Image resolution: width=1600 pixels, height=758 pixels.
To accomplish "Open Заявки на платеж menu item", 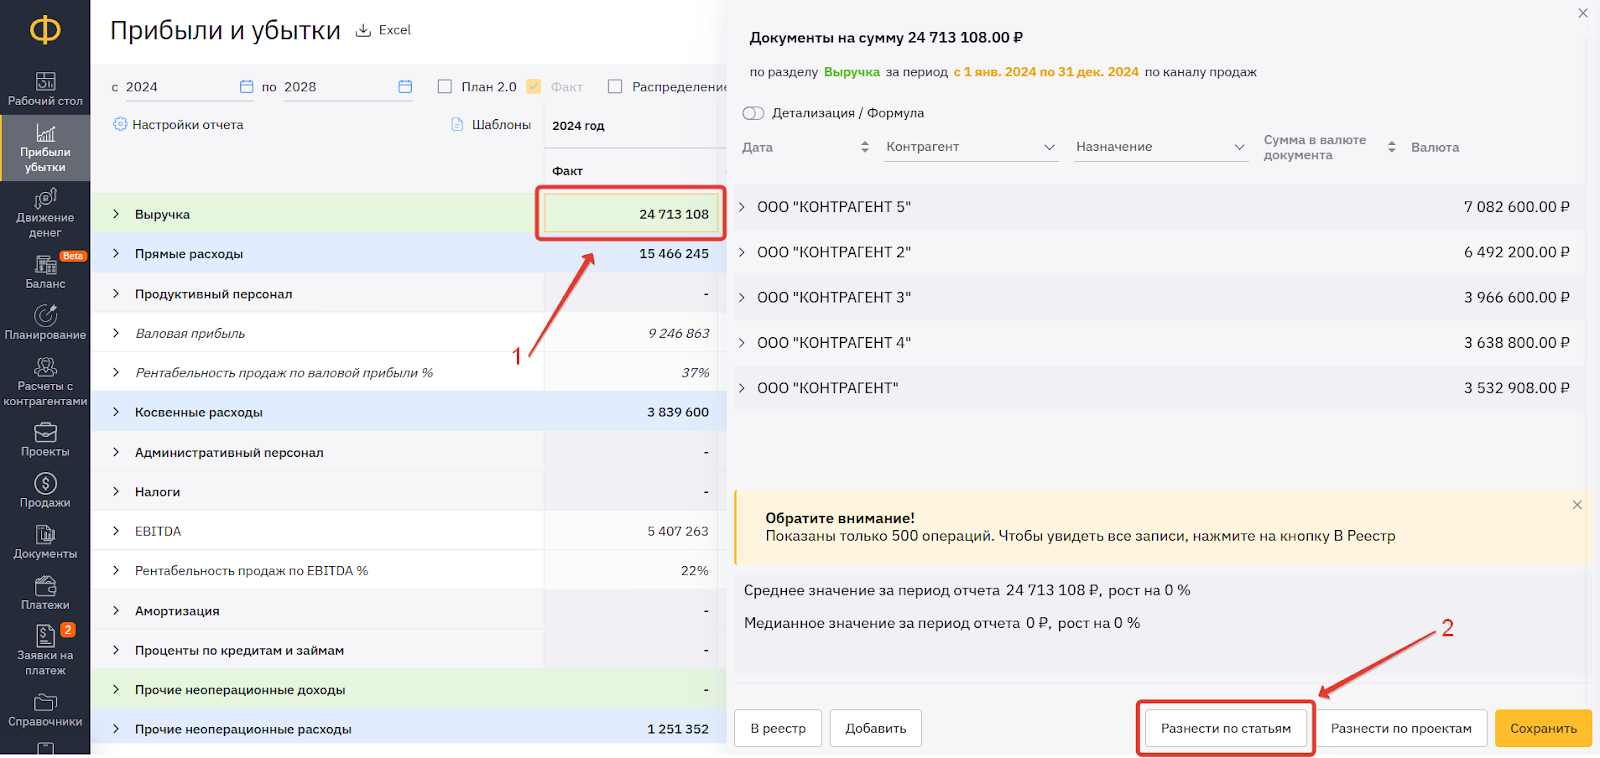I will [x=45, y=637].
